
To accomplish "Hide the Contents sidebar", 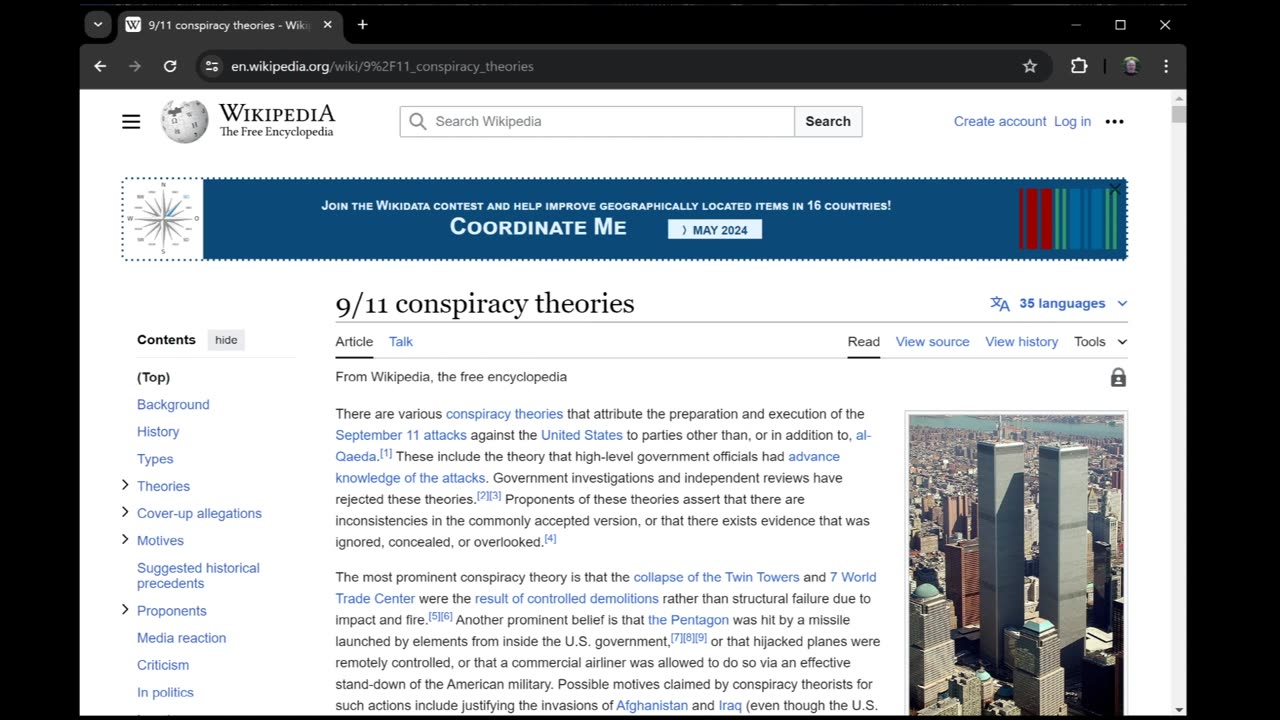I will coord(226,340).
